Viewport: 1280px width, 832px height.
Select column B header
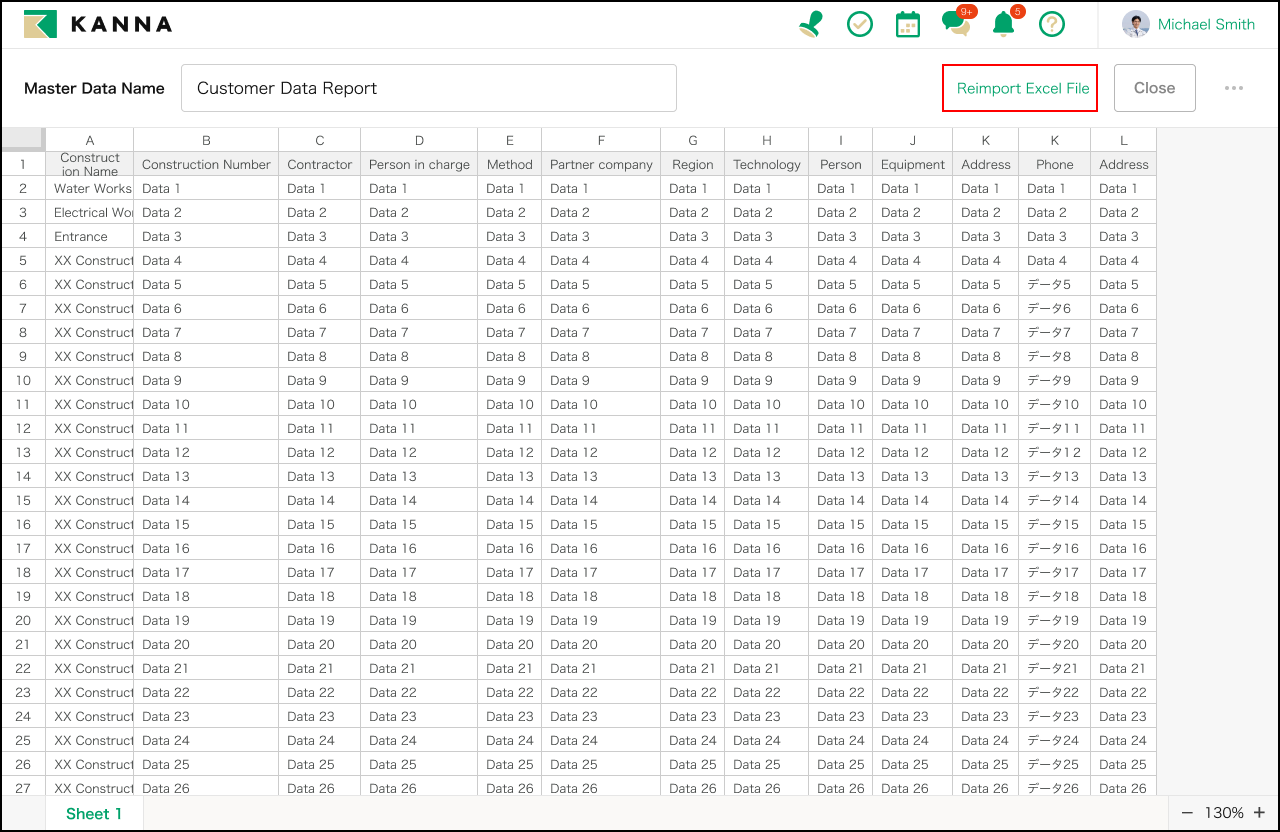pyautogui.click(x=206, y=140)
